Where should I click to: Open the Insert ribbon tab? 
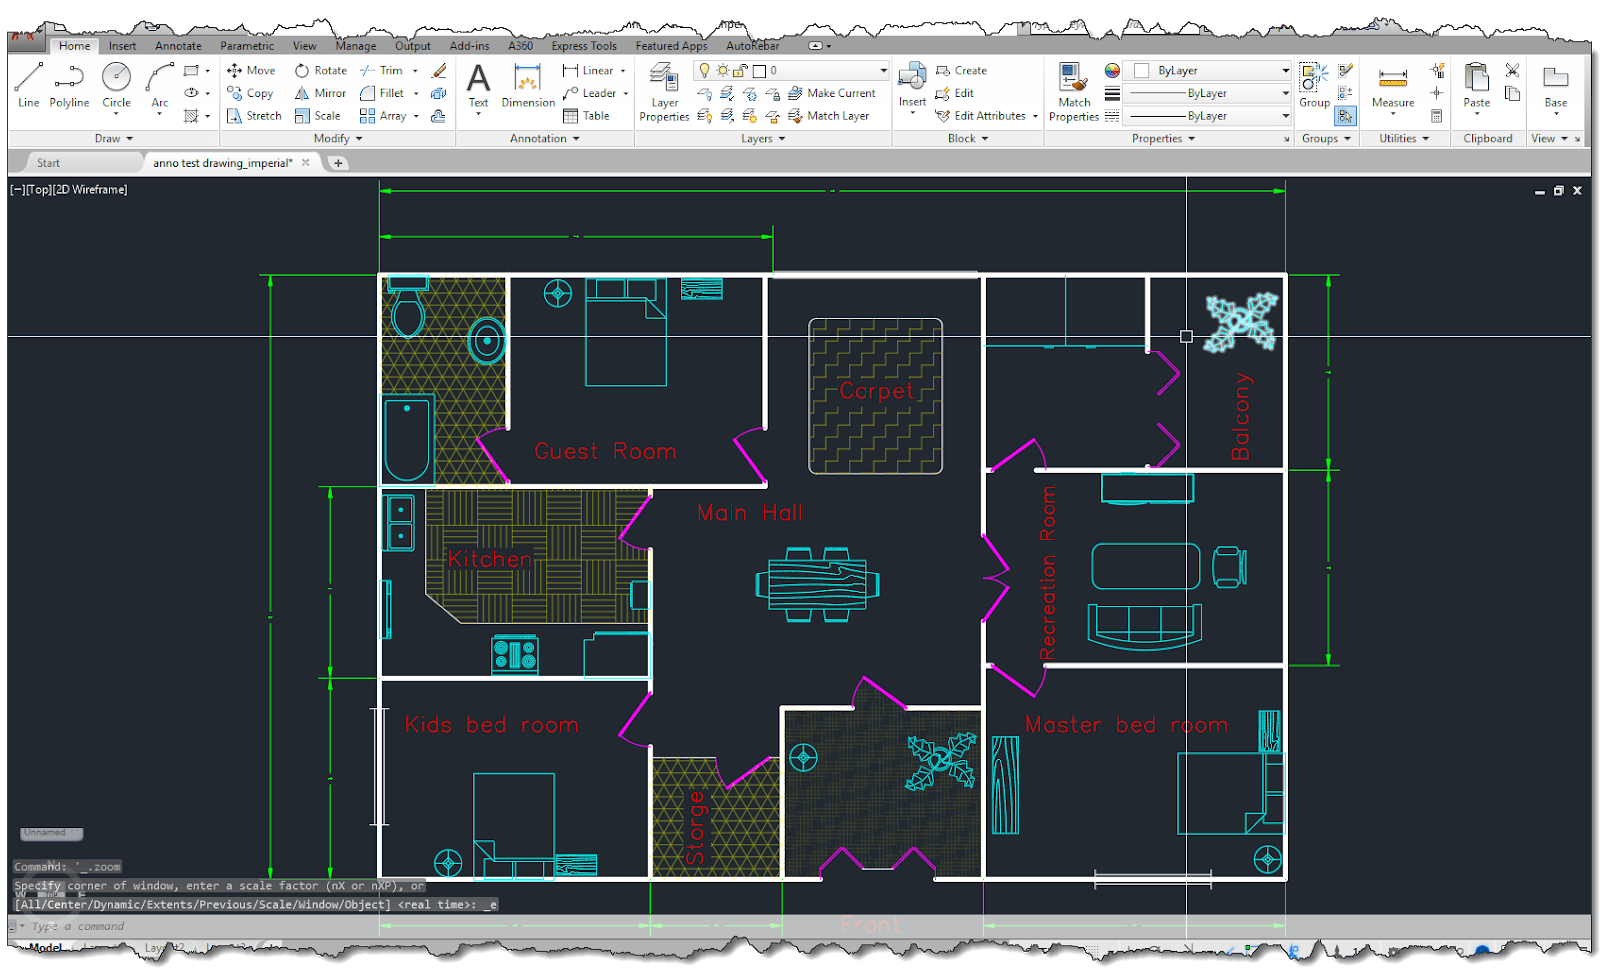point(122,46)
